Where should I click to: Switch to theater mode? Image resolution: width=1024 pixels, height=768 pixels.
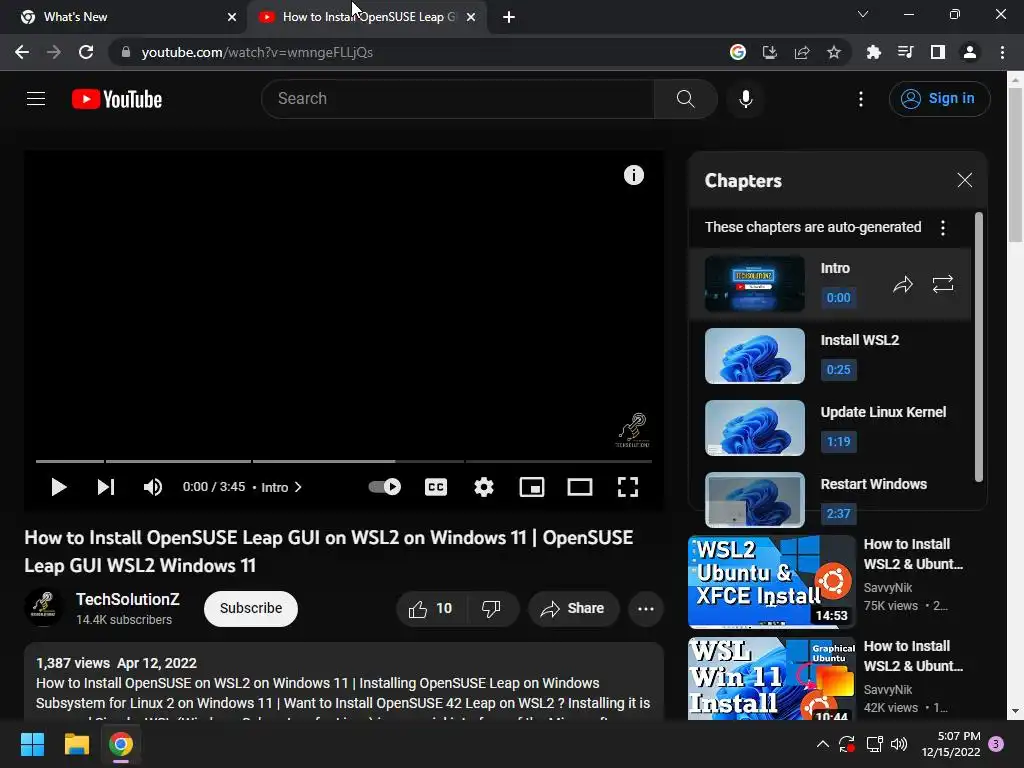tap(579, 487)
